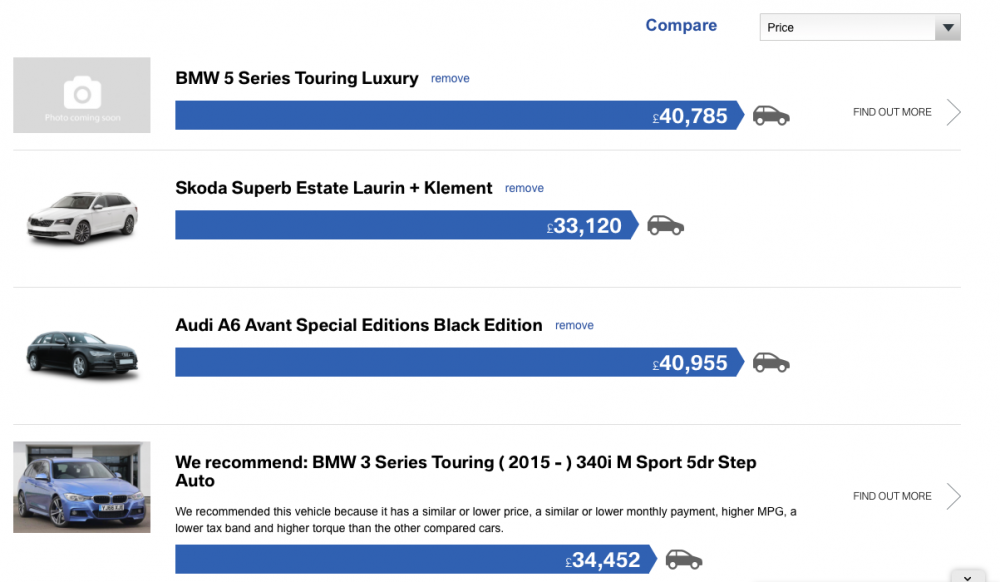Screen dimensions: 1000x582
Task: Click camera placeholder icon for BMW 5 Series
Action: (82, 93)
